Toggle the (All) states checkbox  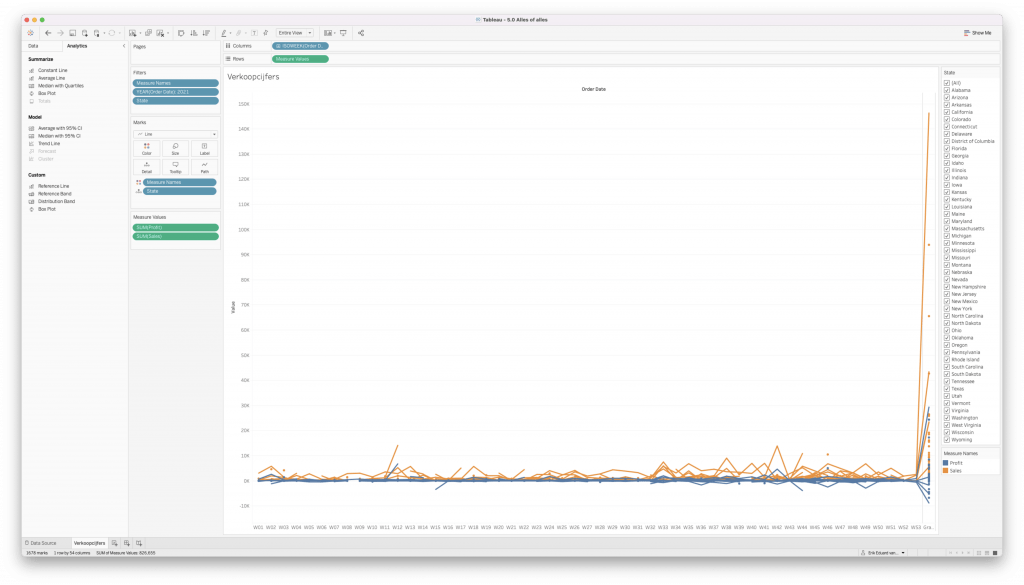tap(946, 83)
